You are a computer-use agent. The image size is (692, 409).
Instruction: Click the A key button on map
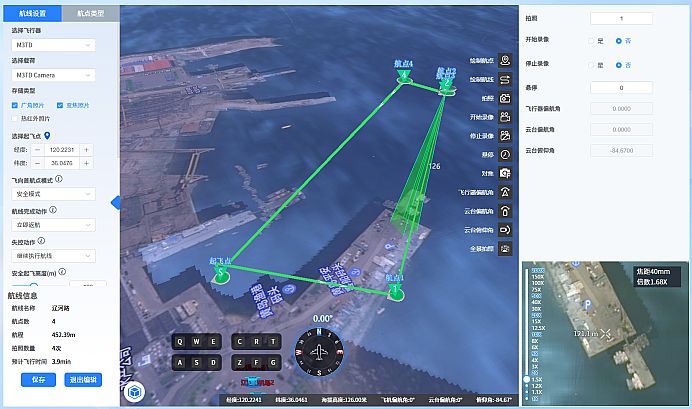[180, 363]
